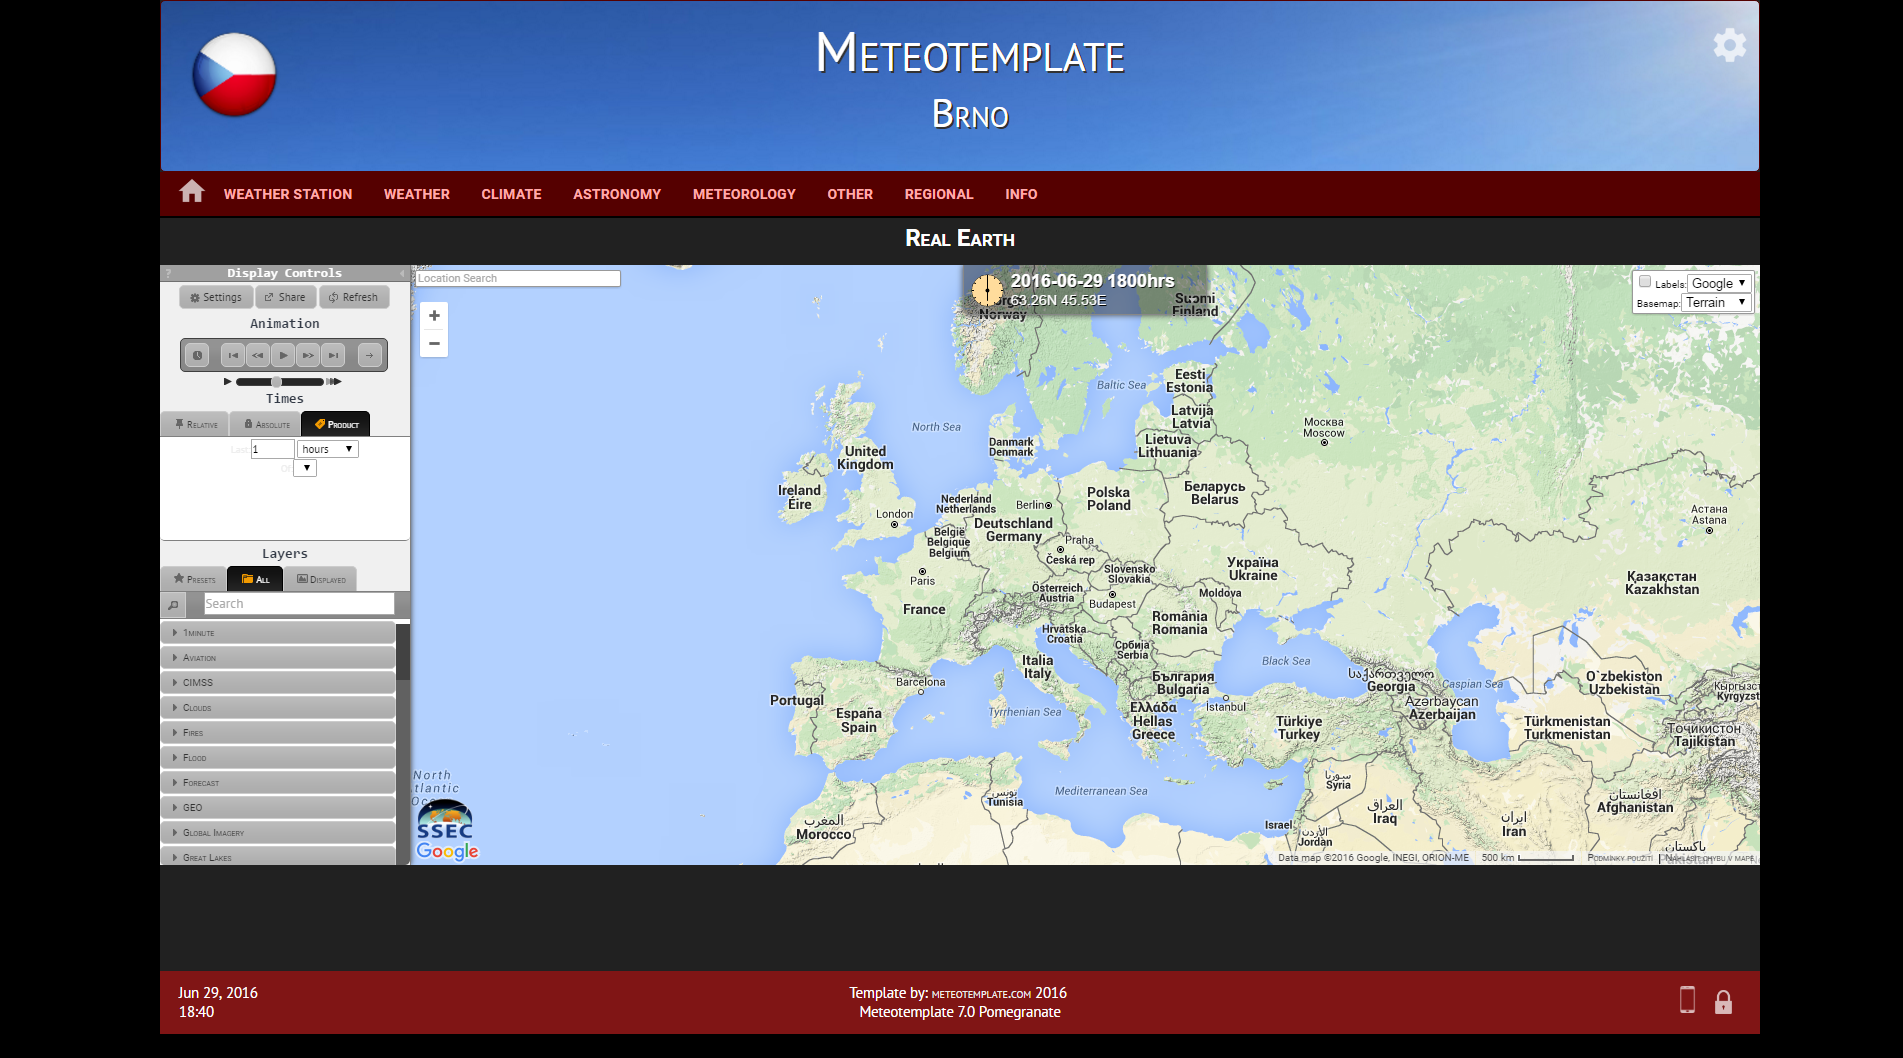Click the clock icon in animation controls
The height and width of the screenshot is (1058, 1903).
coord(197,355)
